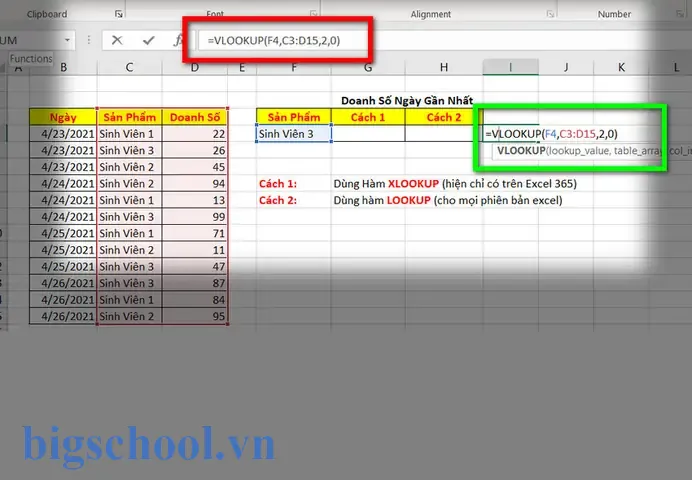Screen dimensions: 692x480
Task: Select the Doanh Số cell with value 11
Action: pyautogui.click(x=195, y=250)
